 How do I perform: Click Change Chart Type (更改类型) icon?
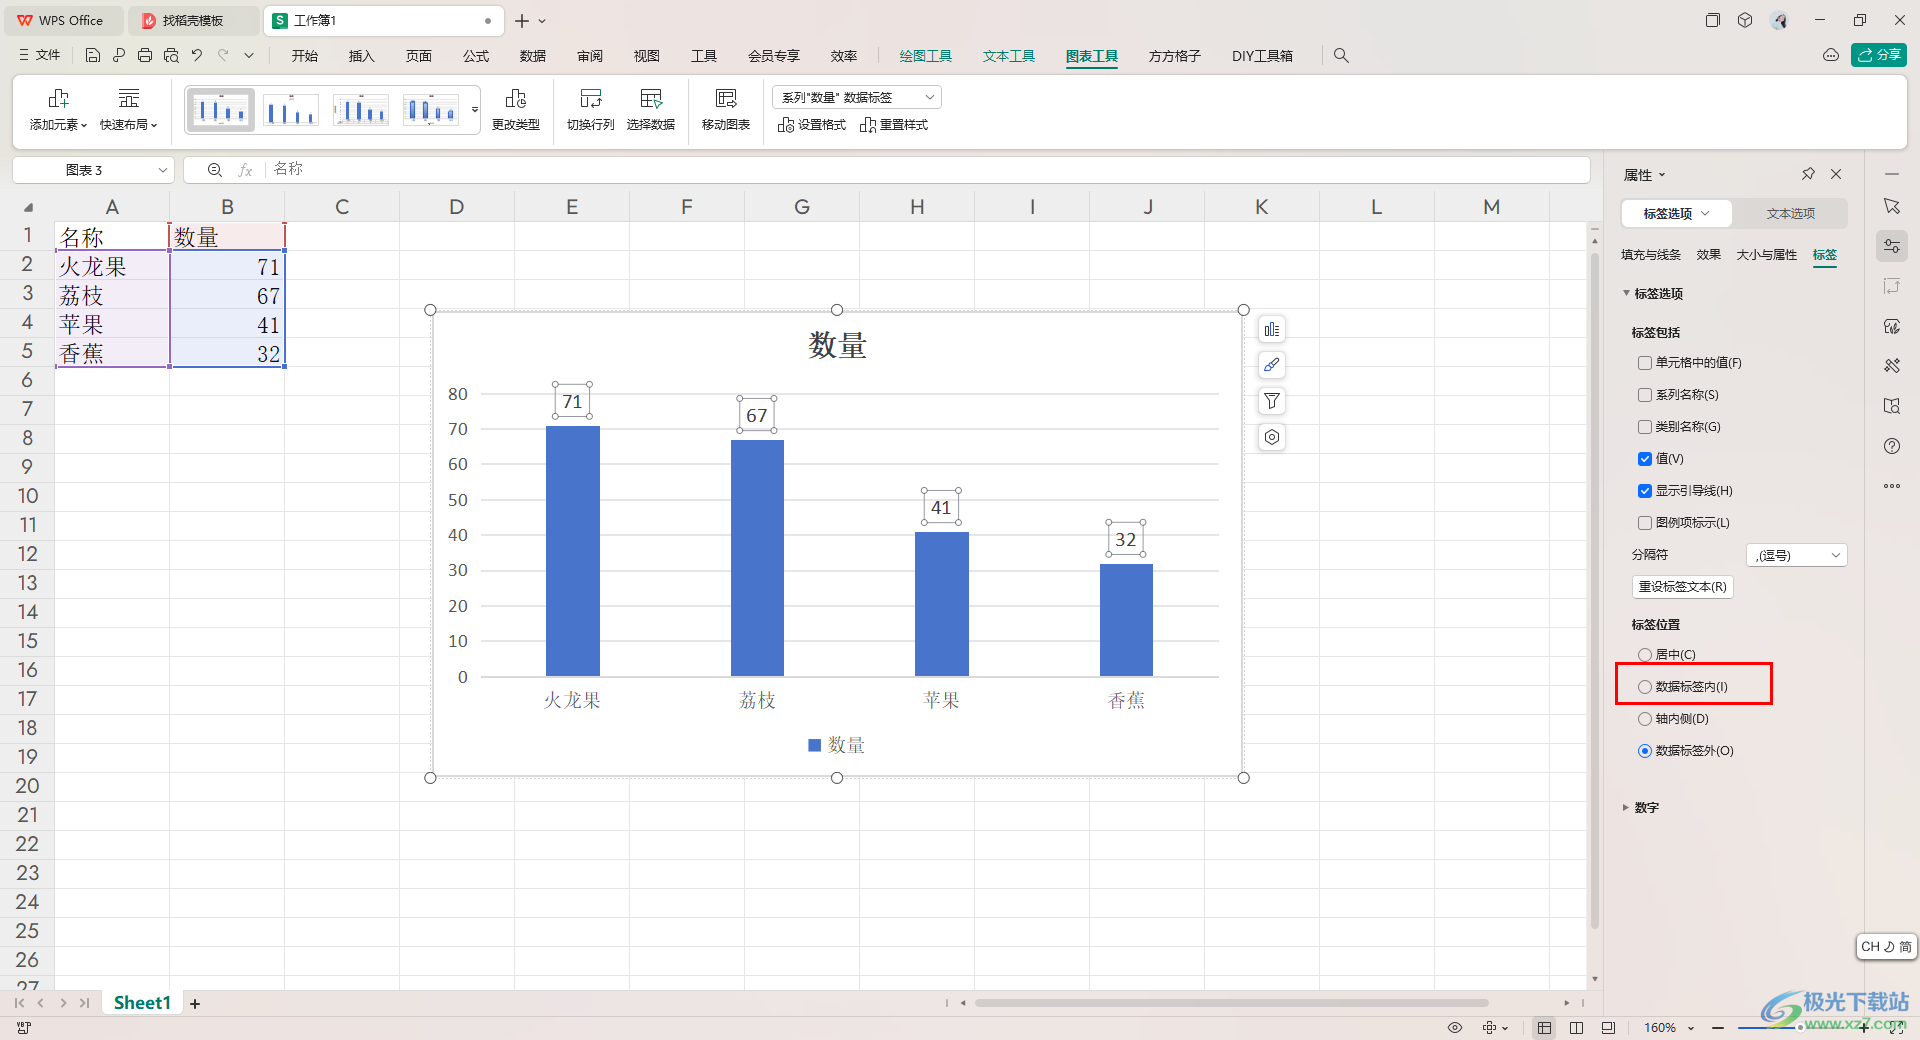click(x=516, y=110)
